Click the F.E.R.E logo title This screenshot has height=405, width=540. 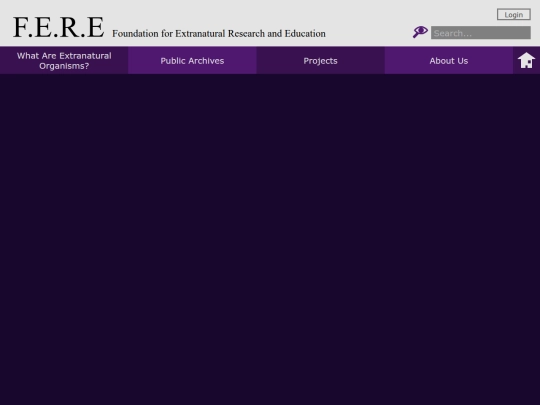pos(59,27)
